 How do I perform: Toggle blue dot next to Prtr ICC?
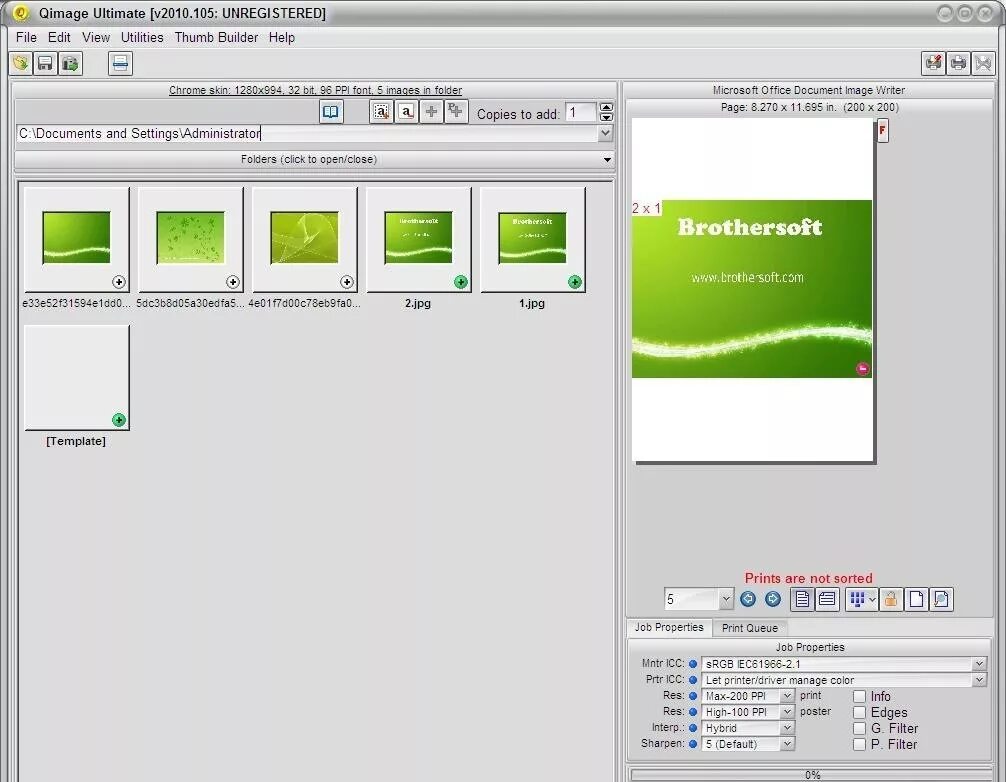tap(693, 679)
